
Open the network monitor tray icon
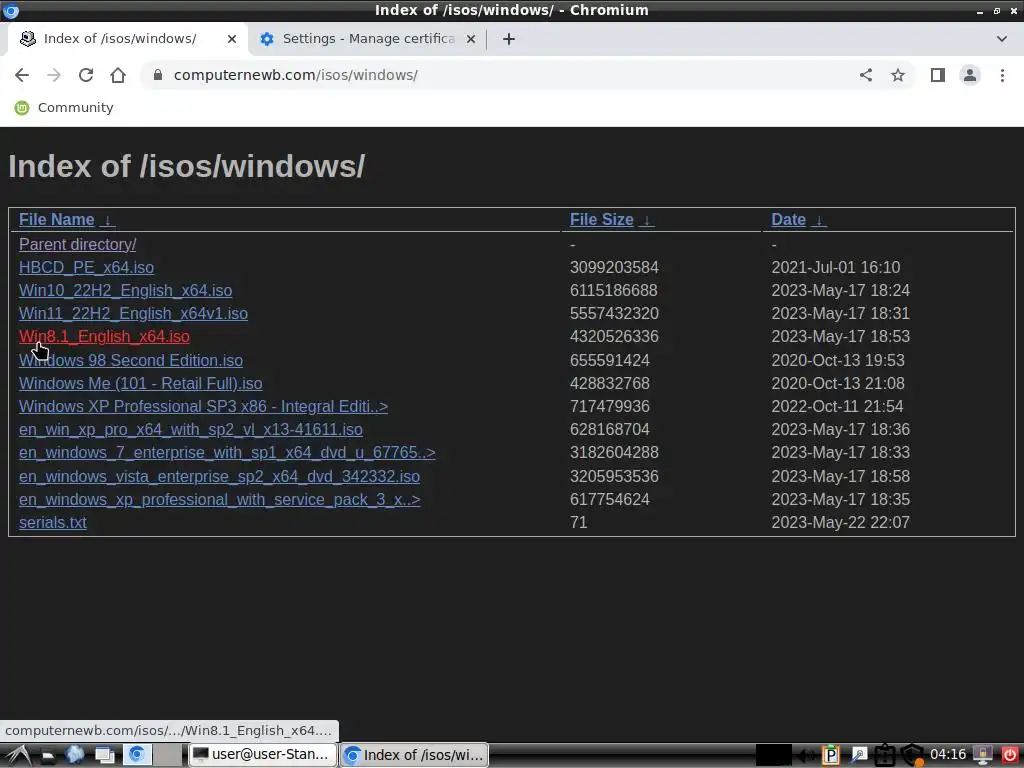[983, 756]
